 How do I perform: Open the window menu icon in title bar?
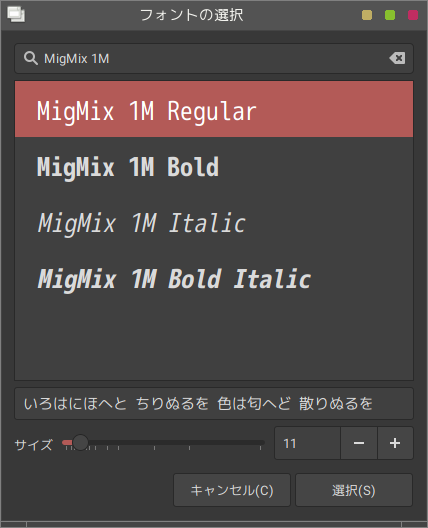point(16,15)
